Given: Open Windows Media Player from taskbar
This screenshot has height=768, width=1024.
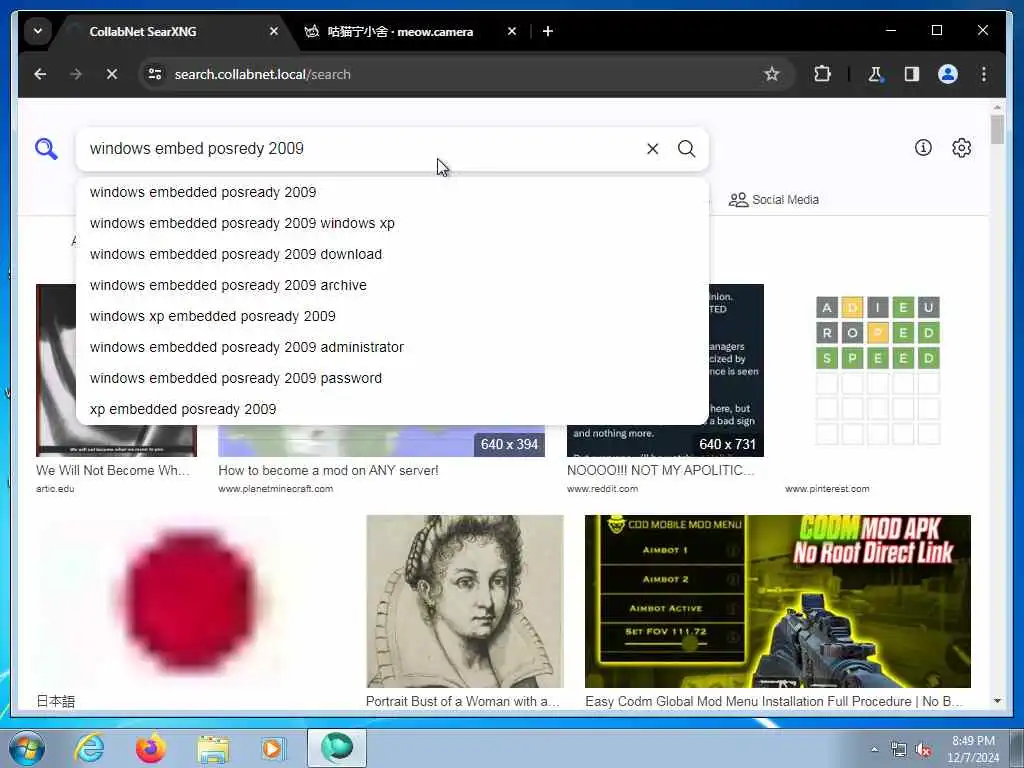Looking at the screenshot, I should [273, 748].
